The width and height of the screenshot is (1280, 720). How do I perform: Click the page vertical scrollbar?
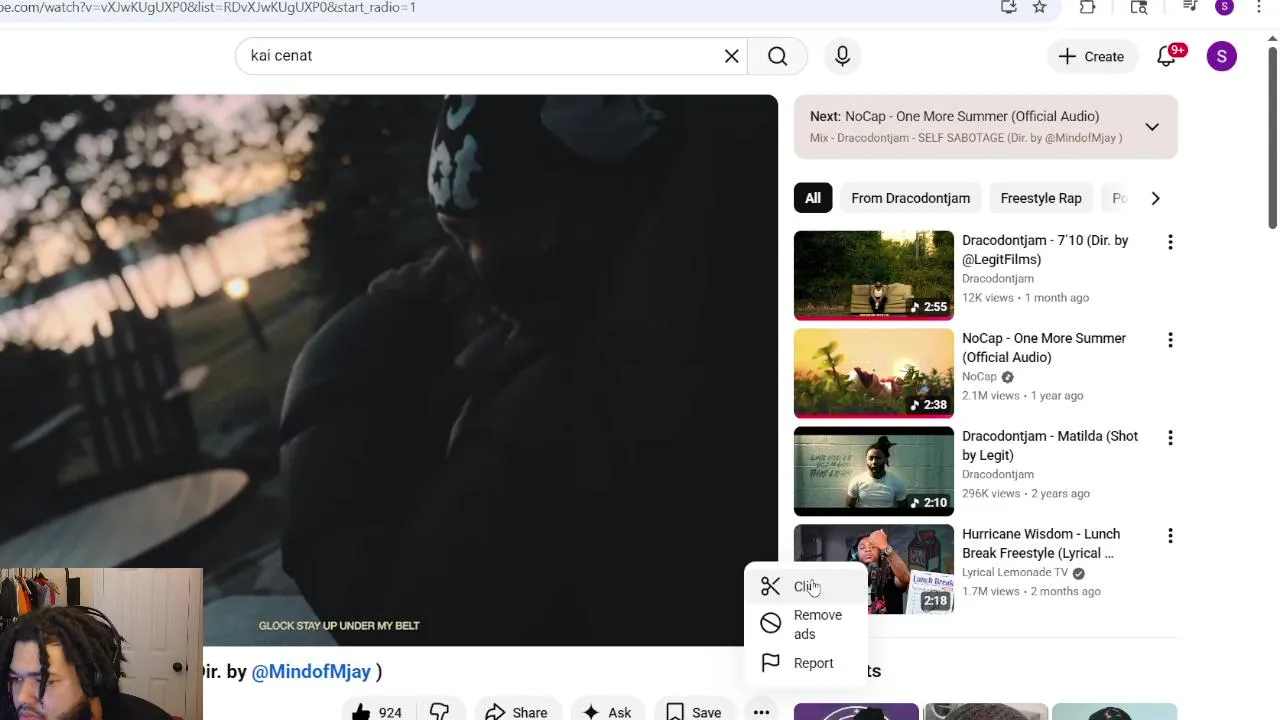click(x=1272, y=136)
